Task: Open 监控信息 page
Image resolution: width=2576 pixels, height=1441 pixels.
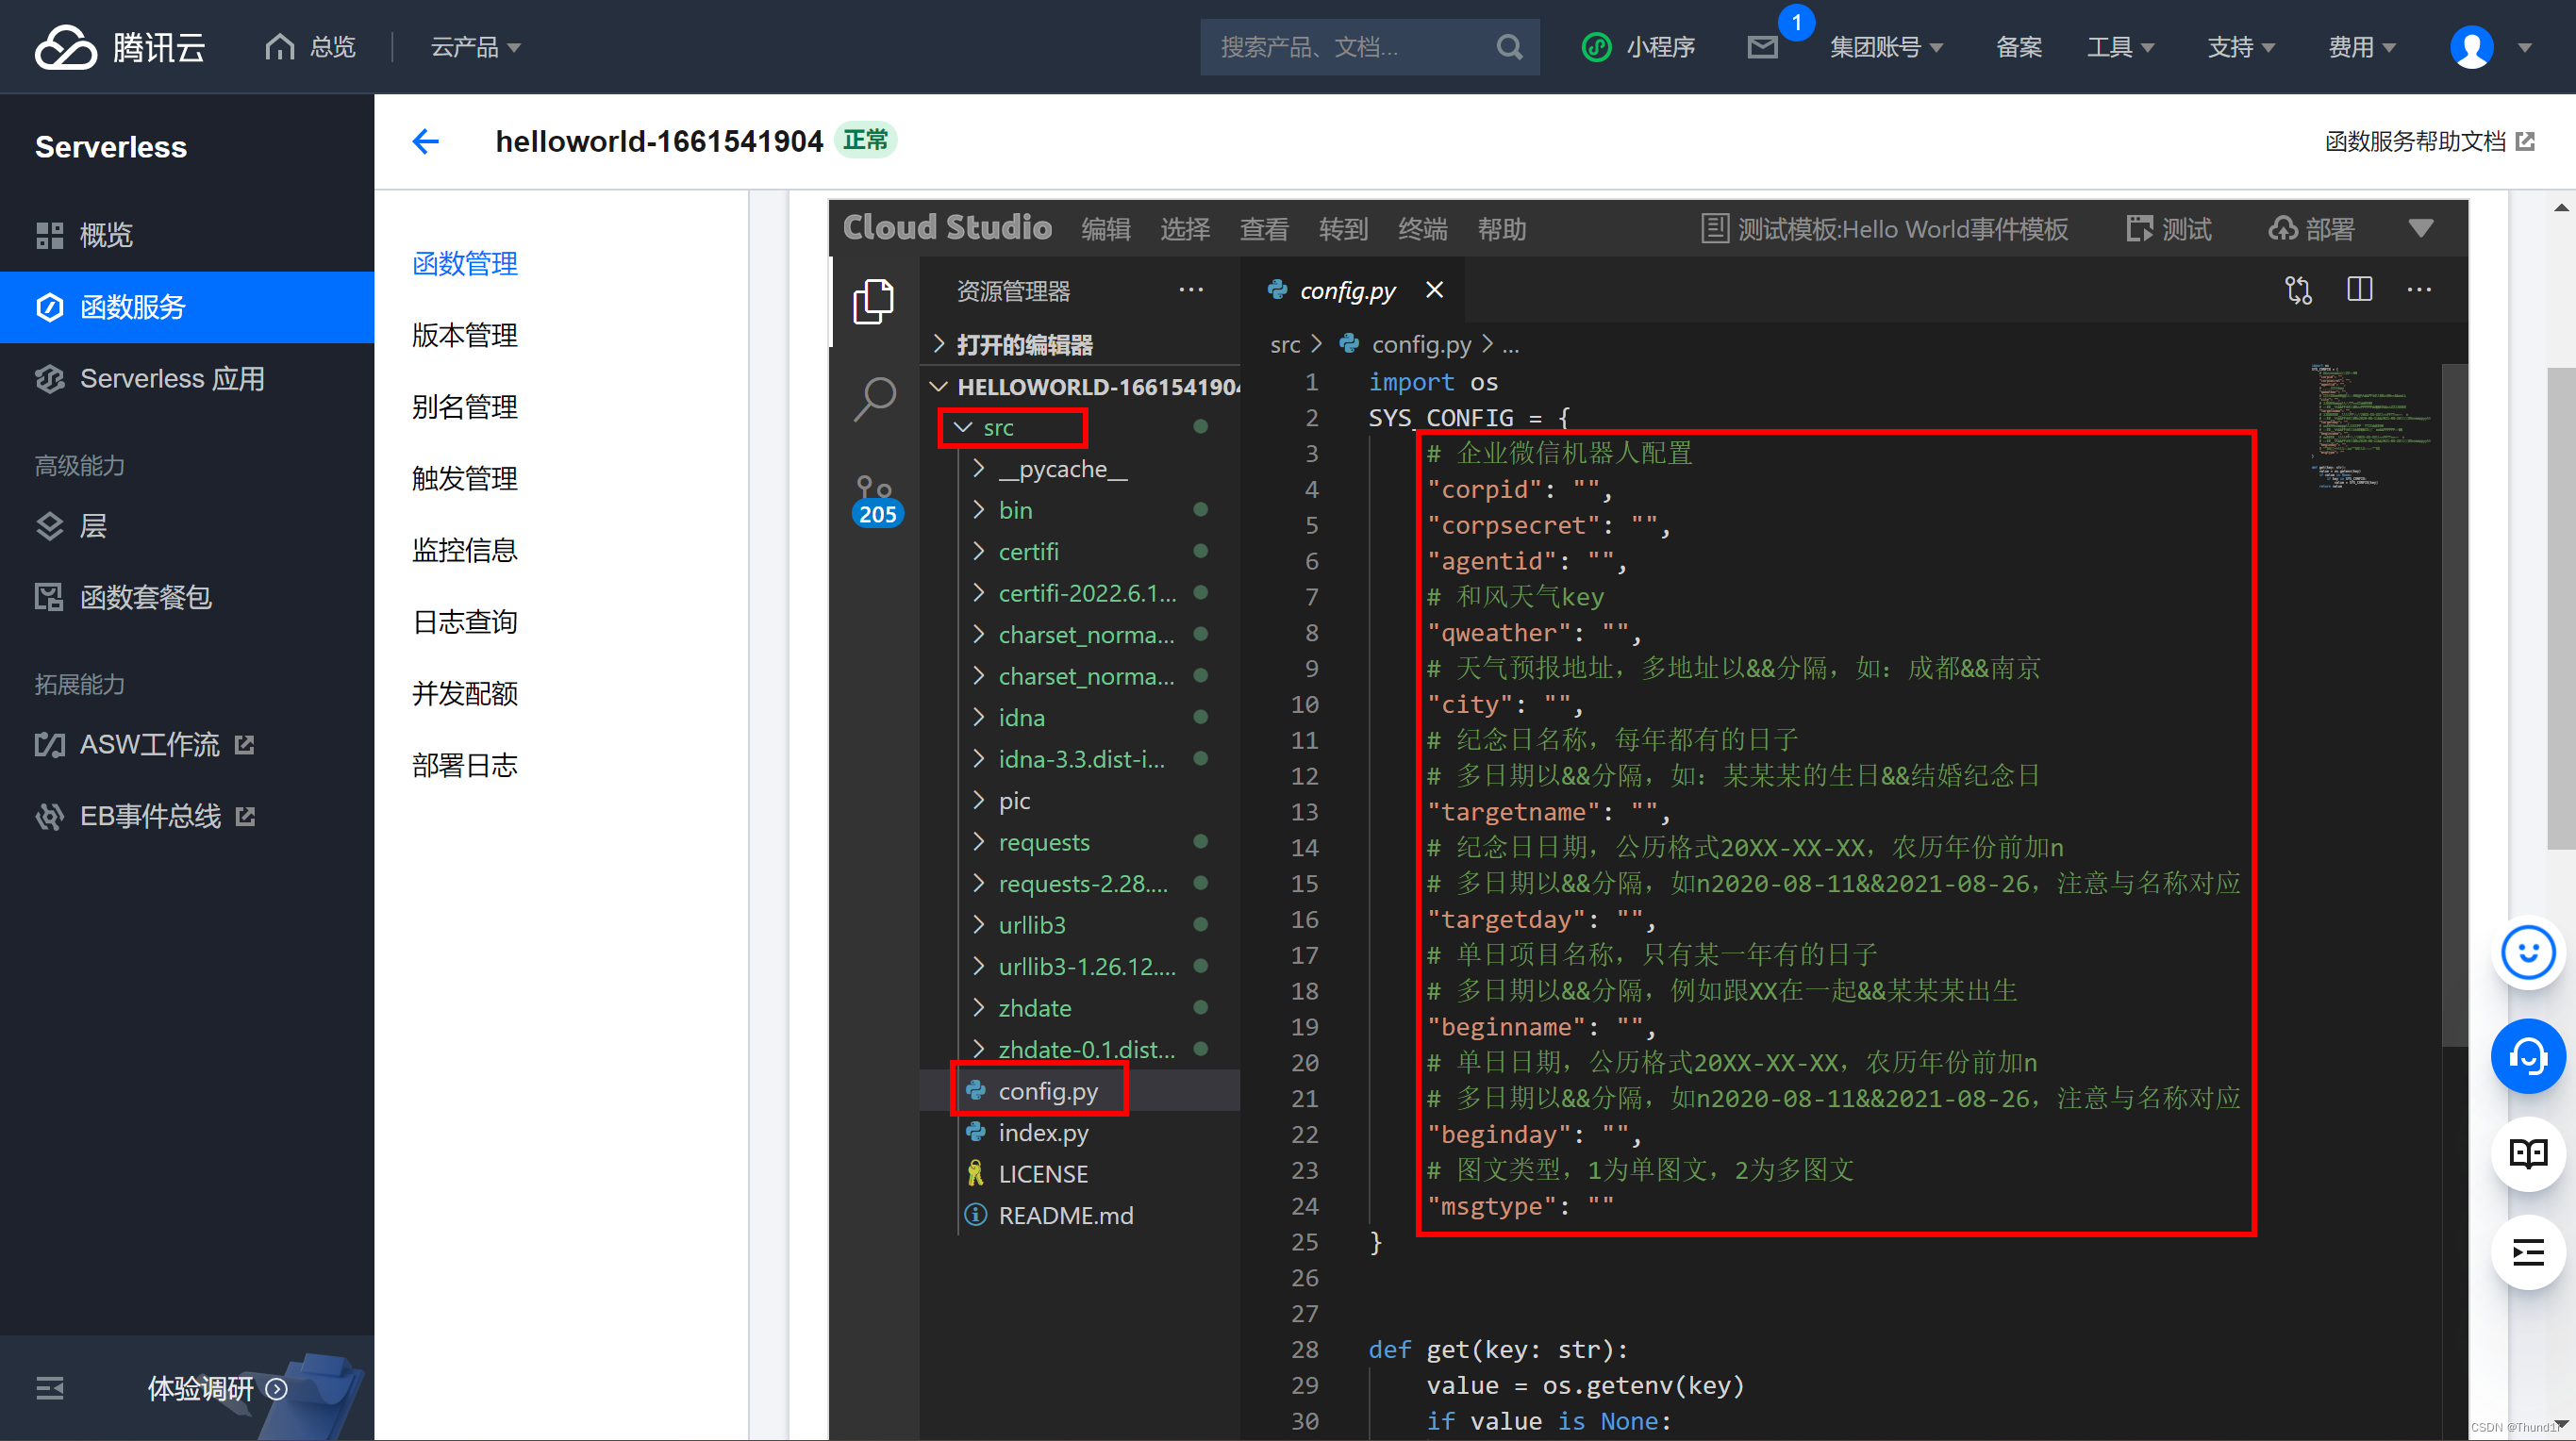Action: click(x=465, y=550)
